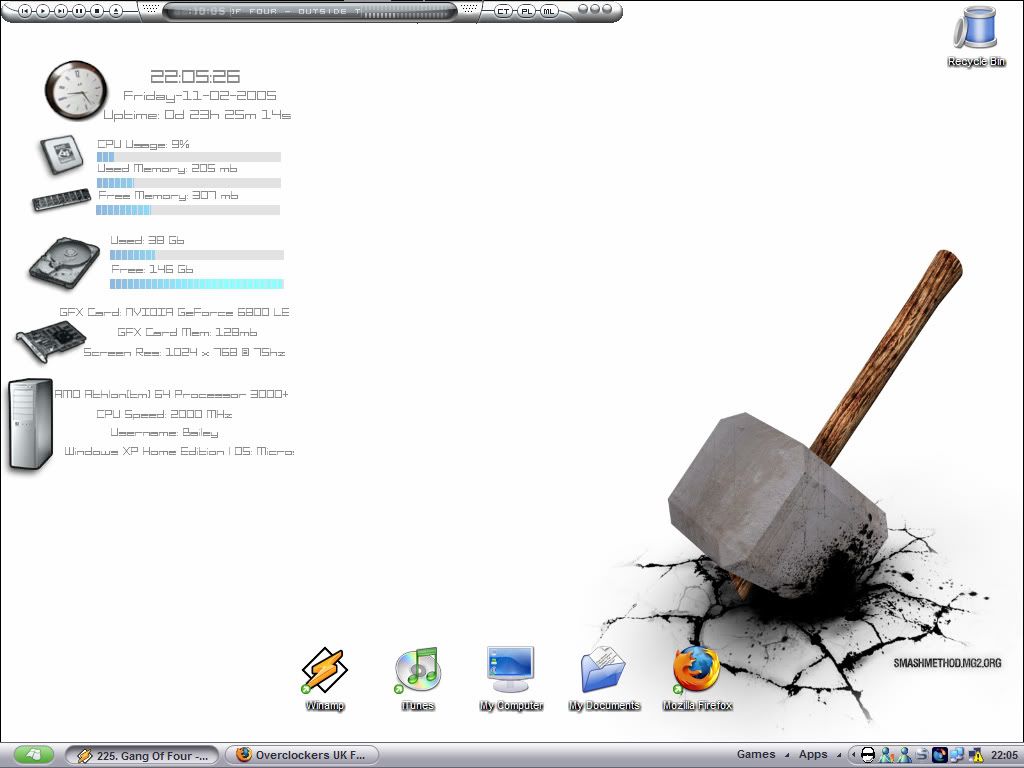Click the hard disk drive icon
Viewport: 1024px width, 768px height.
point(64,262)
